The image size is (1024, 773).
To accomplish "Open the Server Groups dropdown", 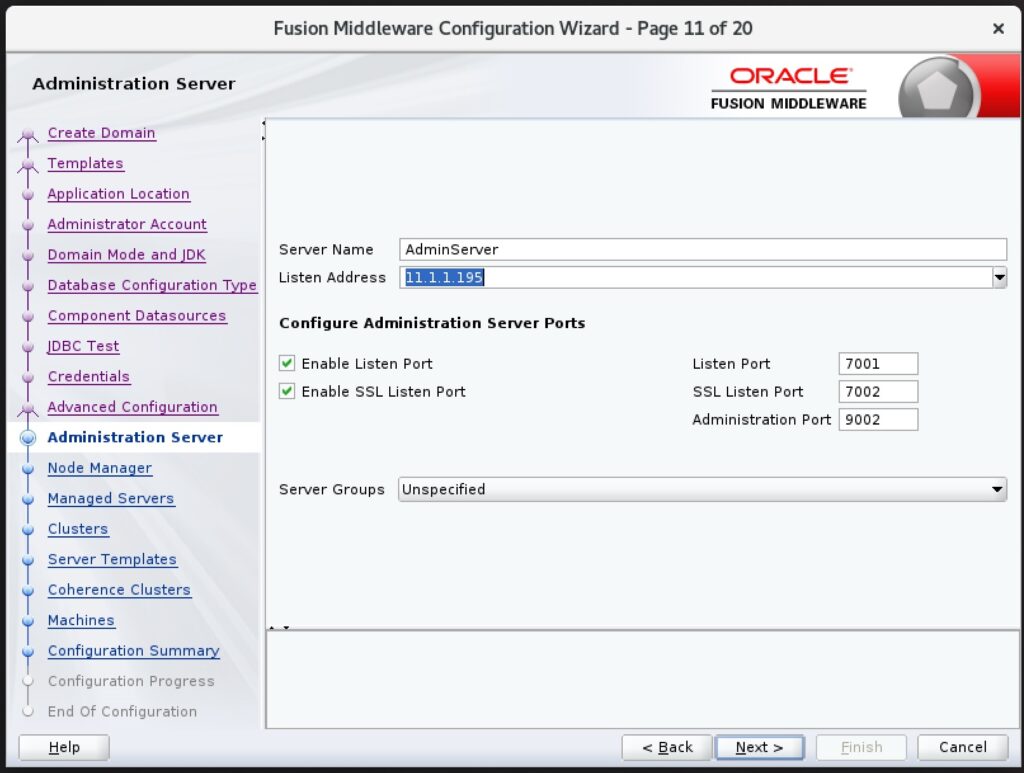I will point(702,490).
